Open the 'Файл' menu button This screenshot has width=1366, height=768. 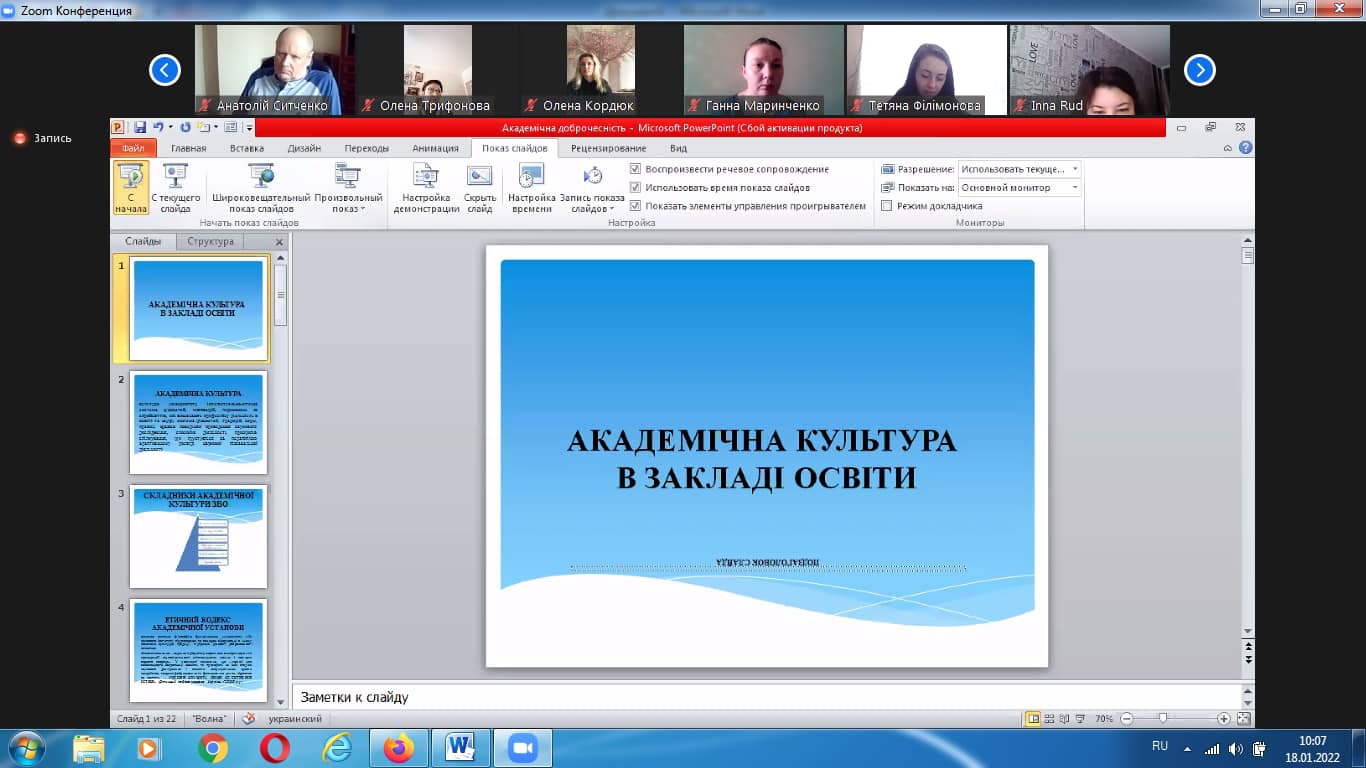[x=133, y=148]
